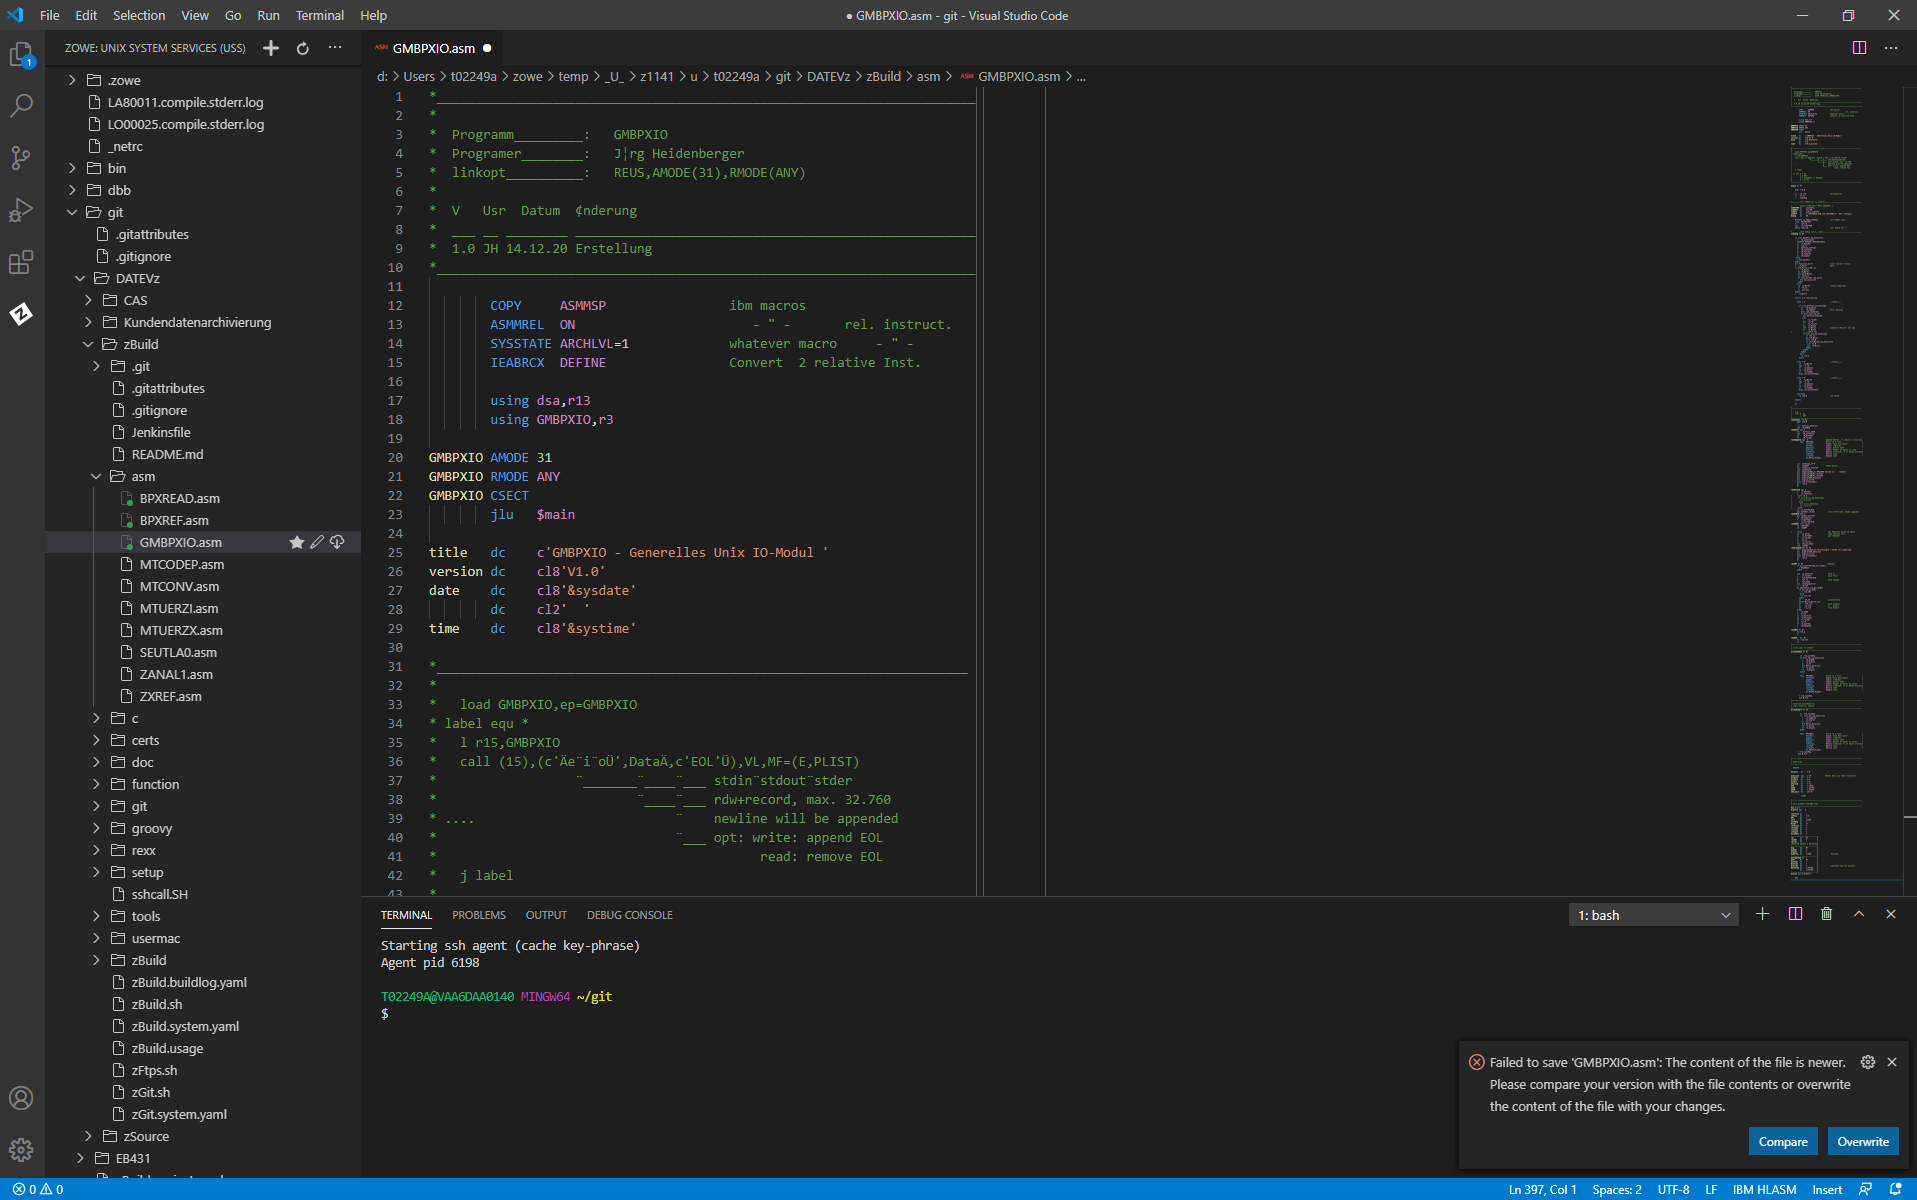This screenshot has height=1200, width=1917.
Task: Open the Accounts menu icon
Action: point(21,1098)
